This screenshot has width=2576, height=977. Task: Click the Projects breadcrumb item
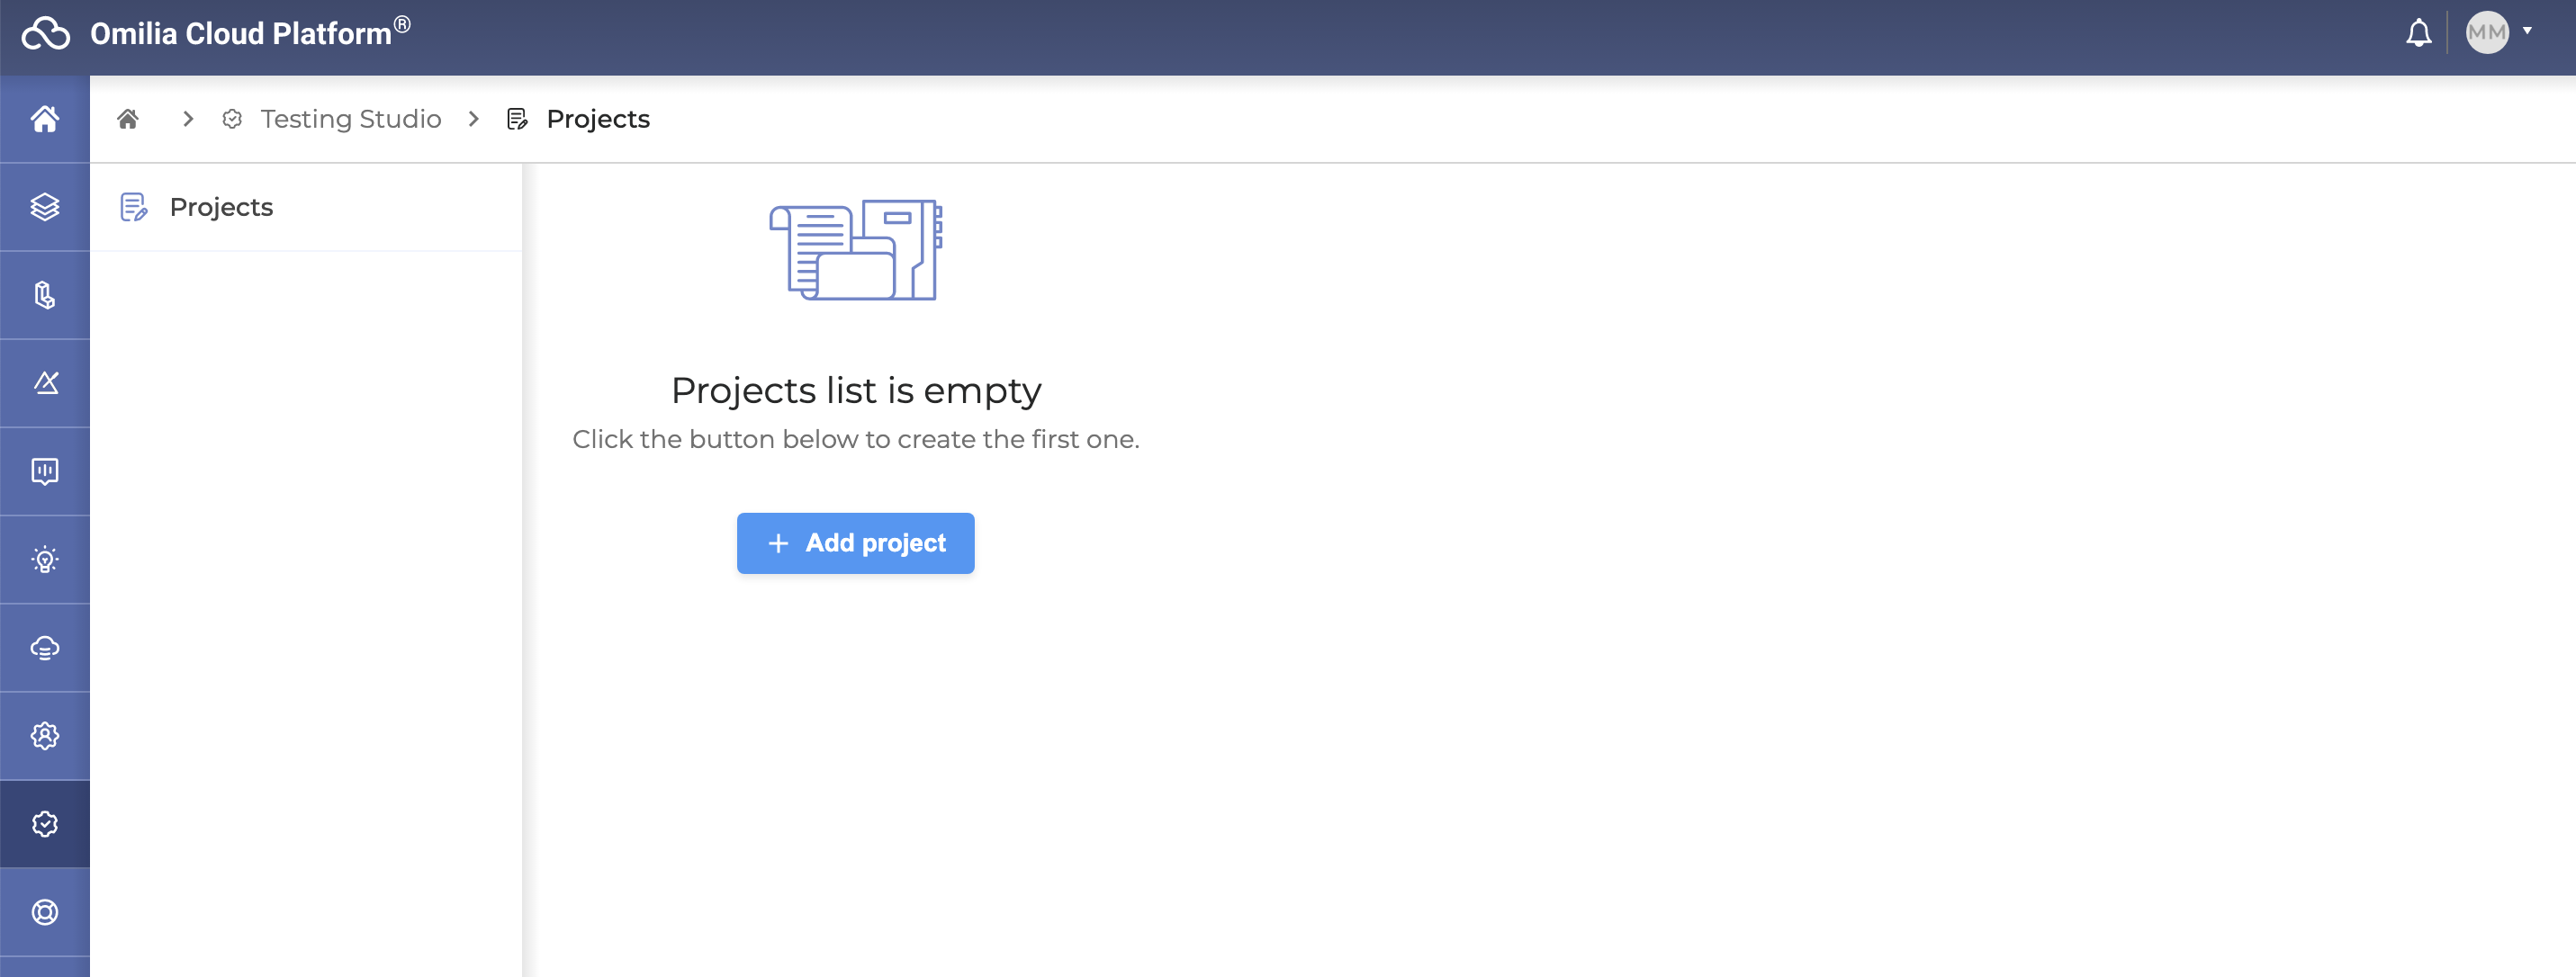(x=597, y=119)
